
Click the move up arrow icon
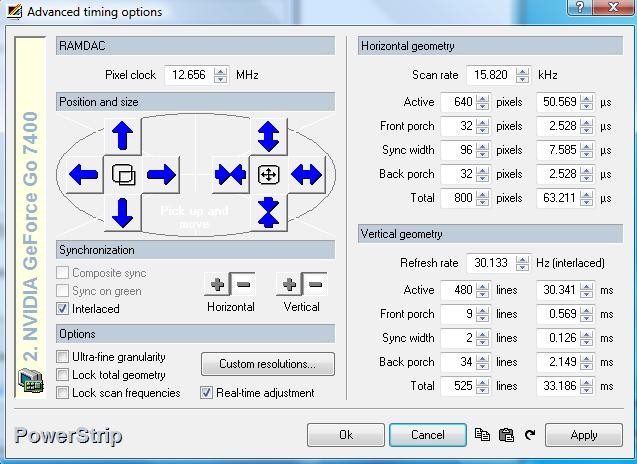click(122, 136)
